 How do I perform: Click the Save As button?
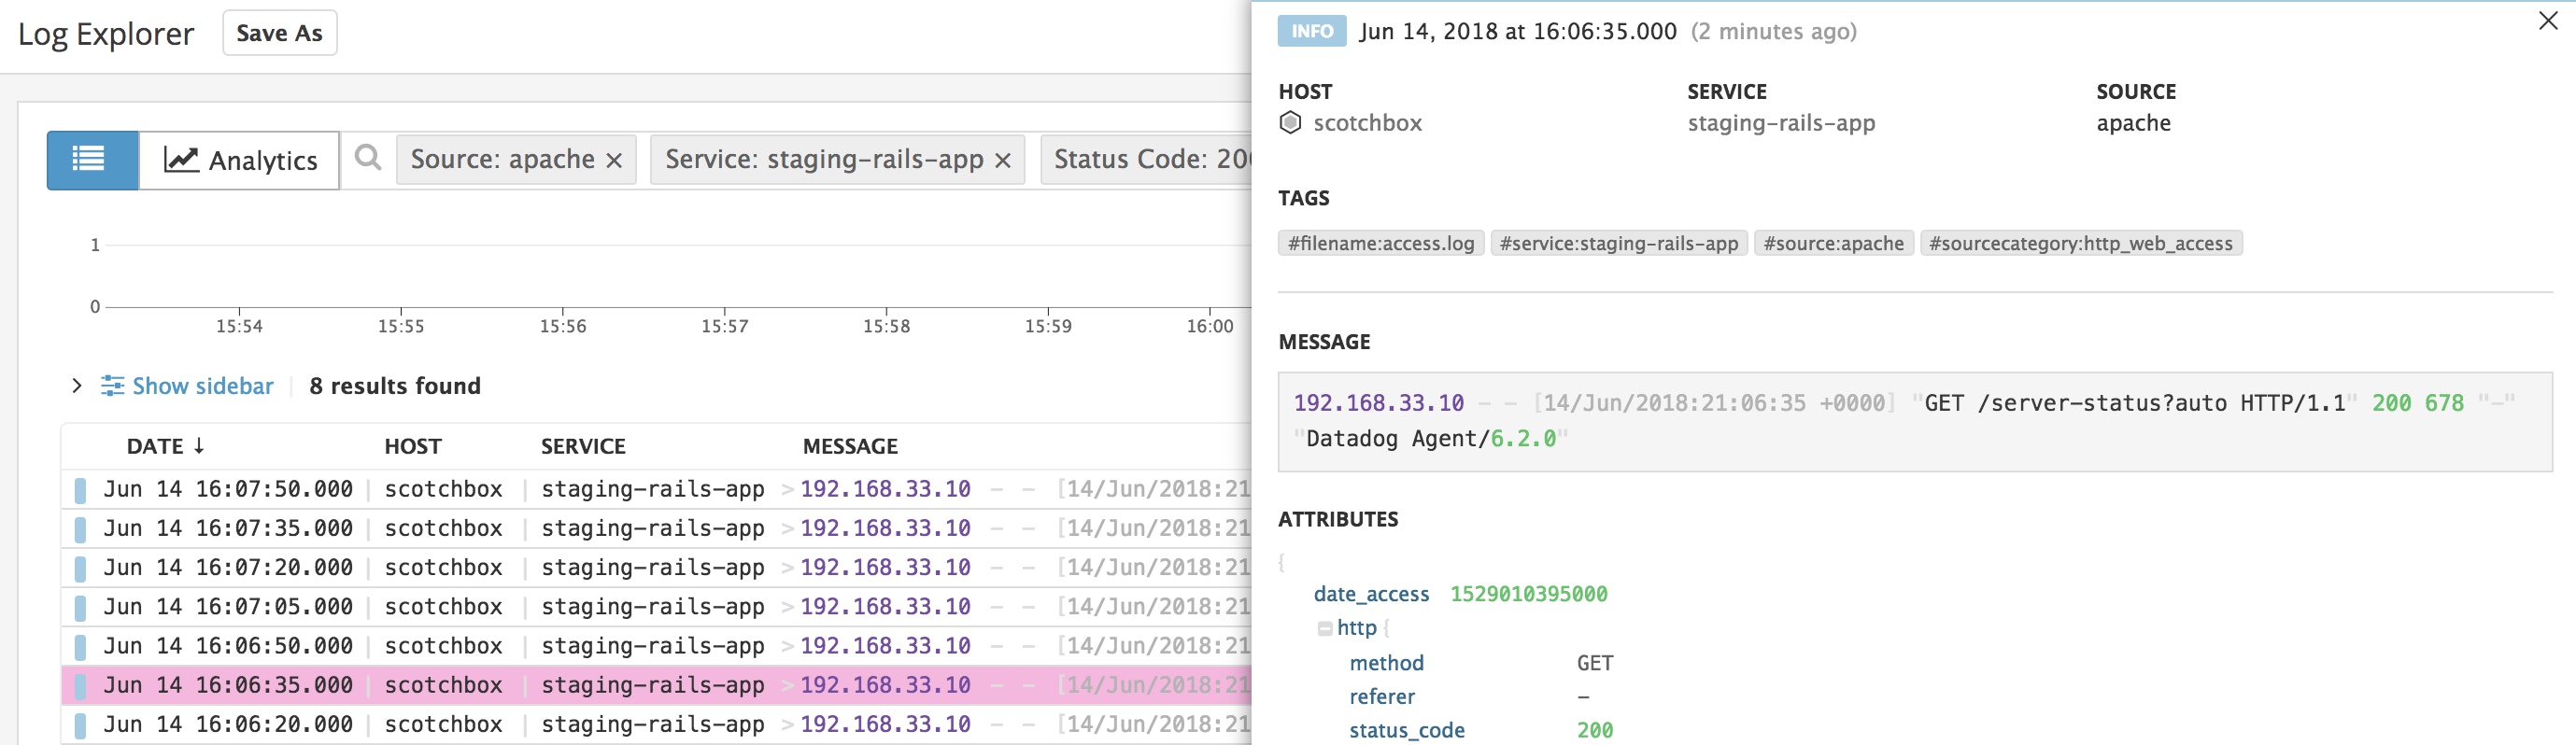pyautogui.click(x=279, y=33)
